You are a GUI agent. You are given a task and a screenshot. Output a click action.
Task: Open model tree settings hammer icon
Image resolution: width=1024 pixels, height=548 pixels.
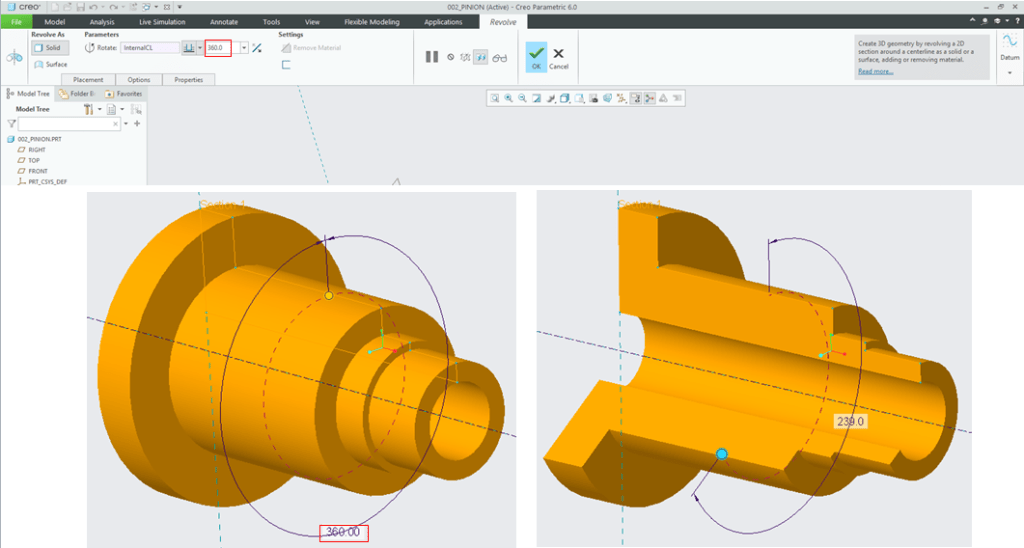(x=89, y=108)
